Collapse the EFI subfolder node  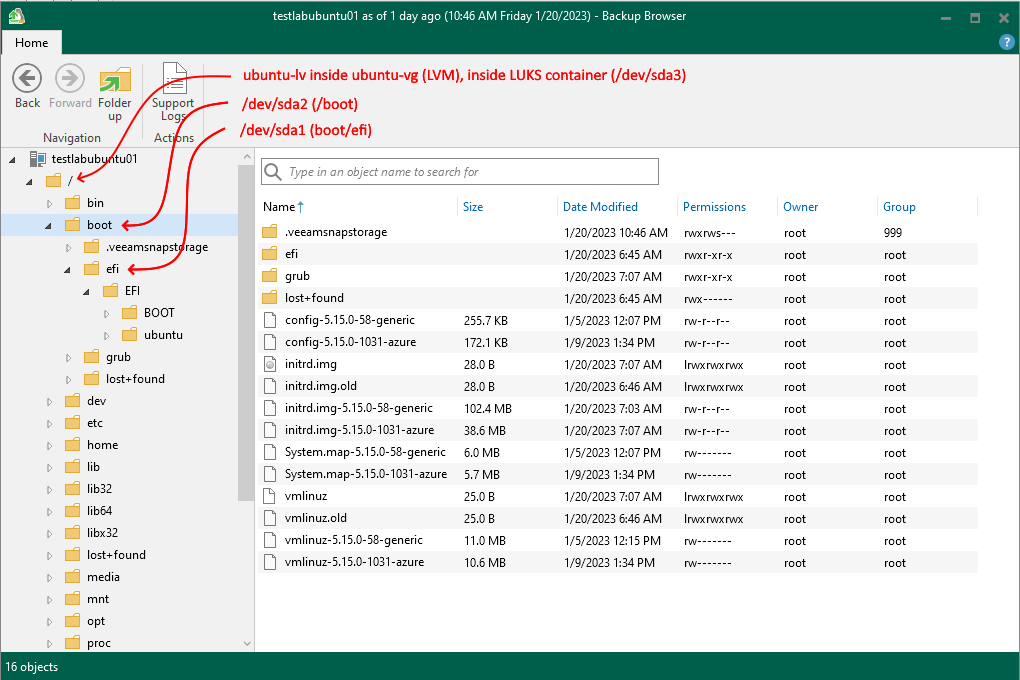tap(86, 292)
